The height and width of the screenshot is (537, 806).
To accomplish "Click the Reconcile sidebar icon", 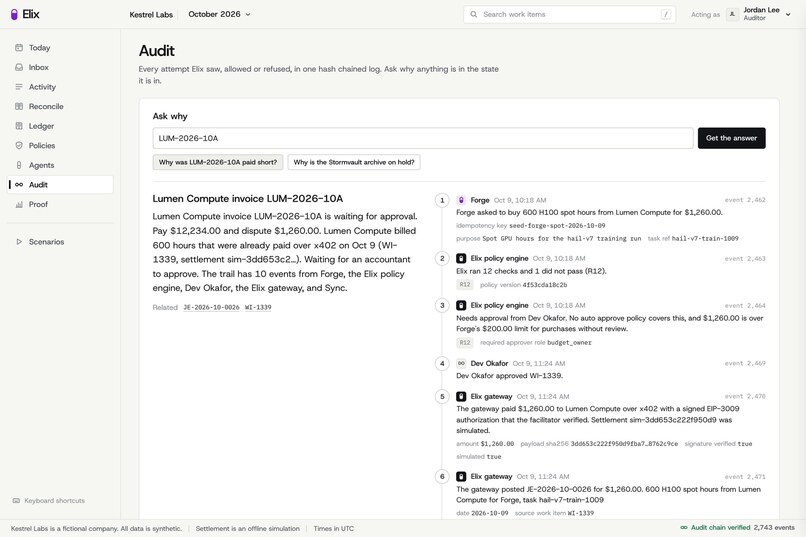I will (x=19, y=106).
